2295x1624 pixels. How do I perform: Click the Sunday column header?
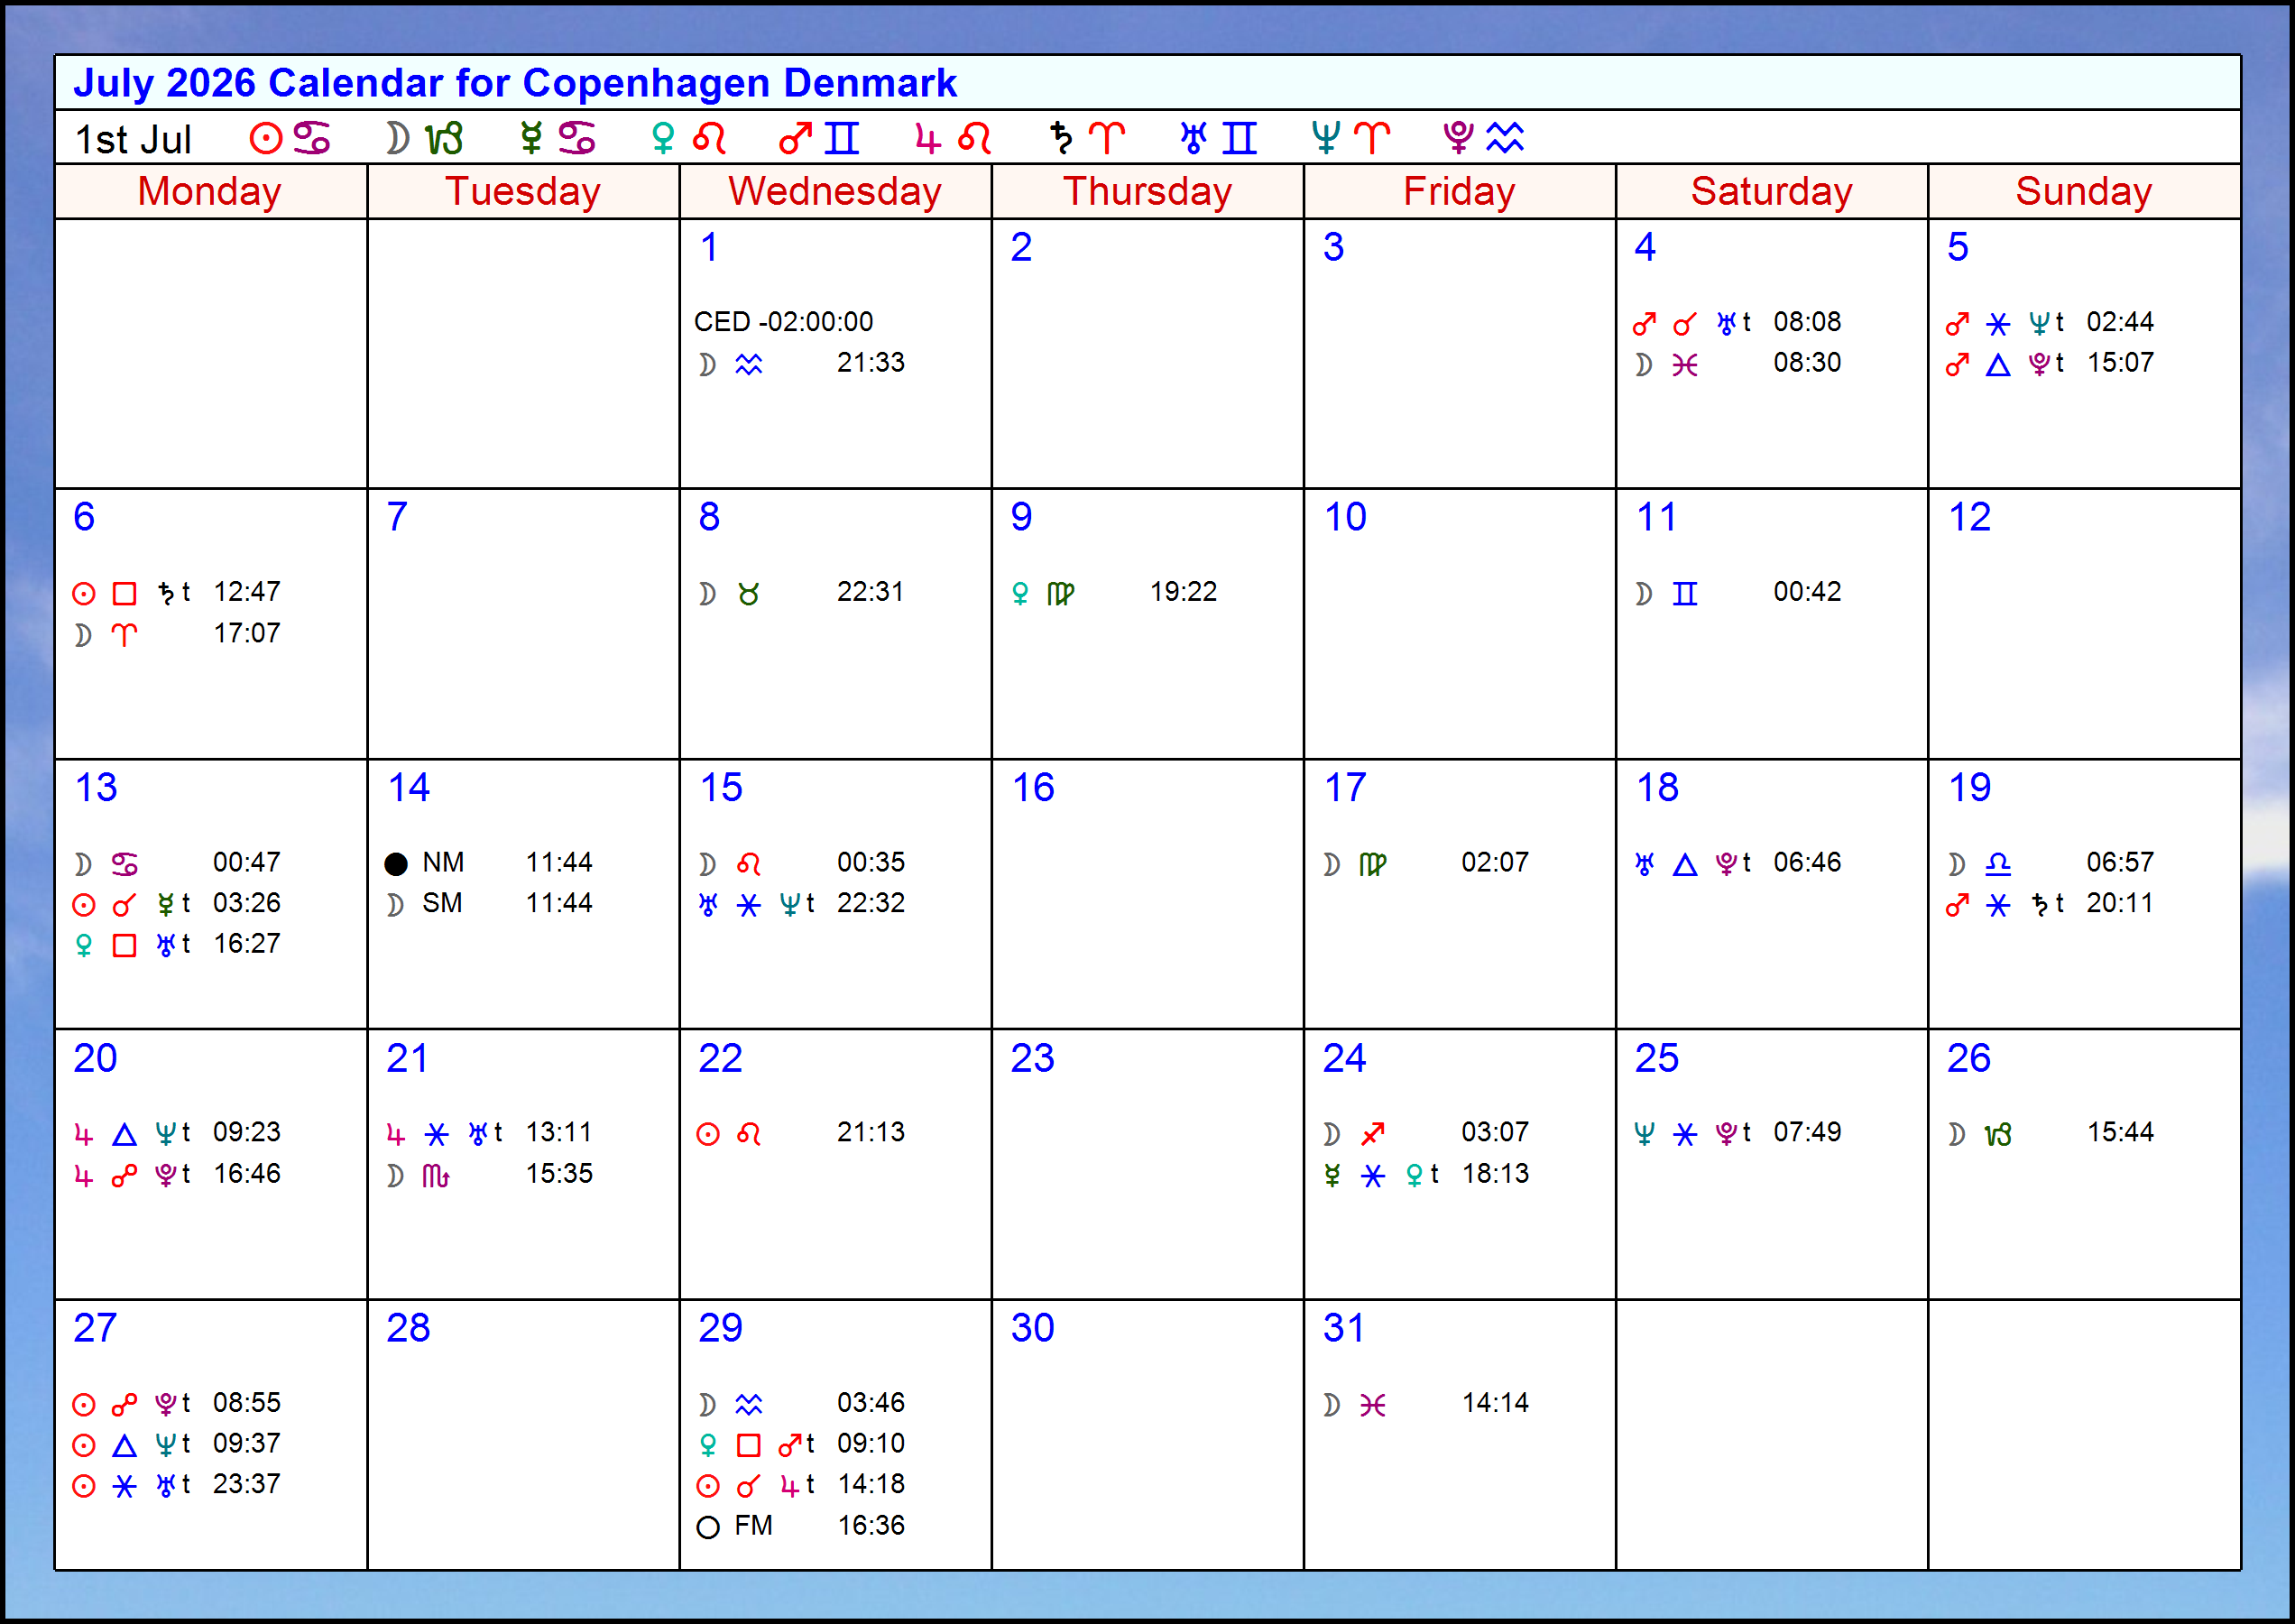pyautogui.click(x=2084, y=191)
